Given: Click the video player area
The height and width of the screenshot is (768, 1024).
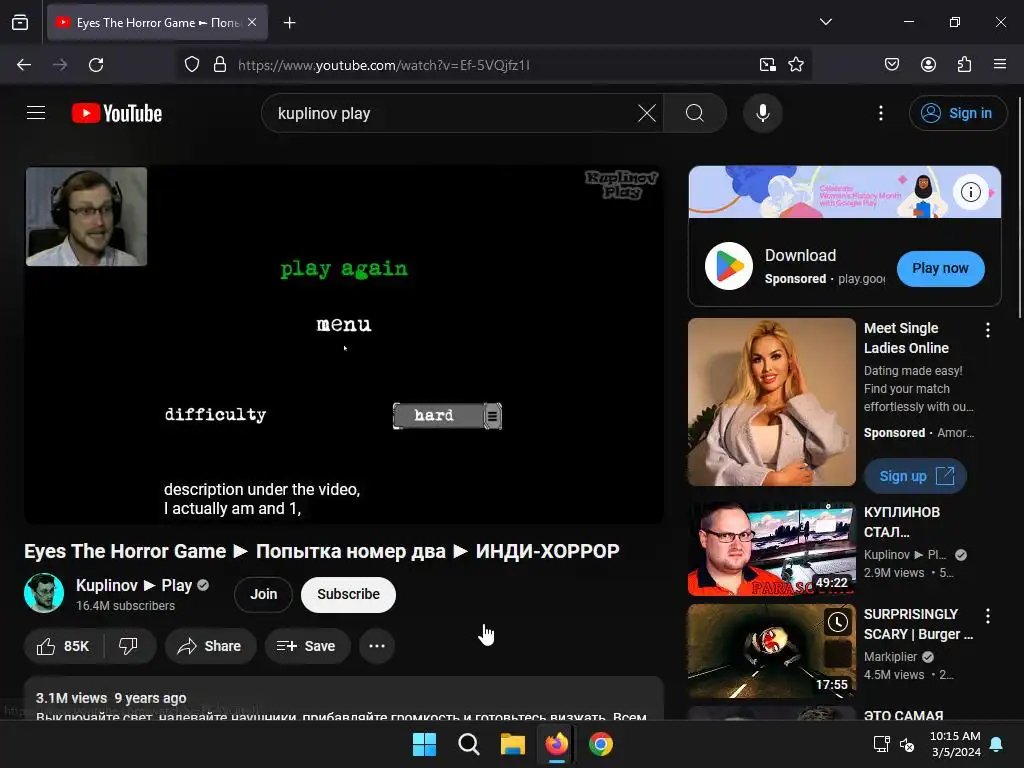Looking at the screenshot, I should point(344,344).
